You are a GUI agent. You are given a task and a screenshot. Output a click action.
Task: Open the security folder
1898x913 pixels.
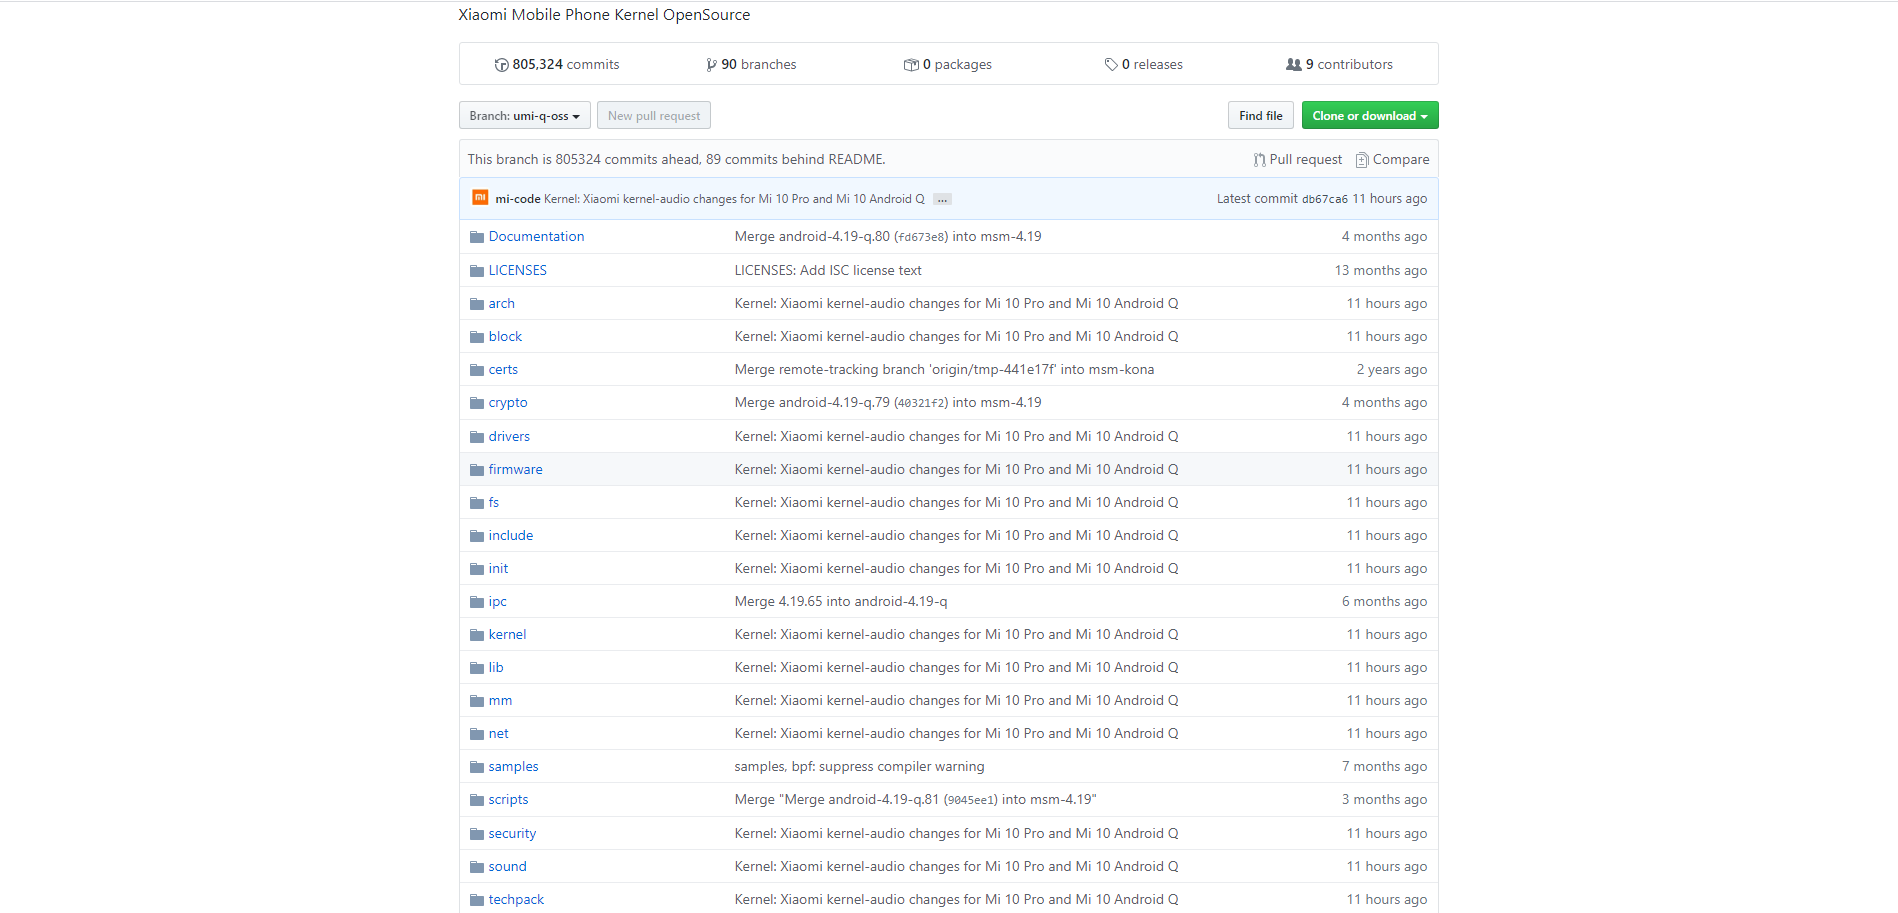pyautogui.click(x=512, y=834)
